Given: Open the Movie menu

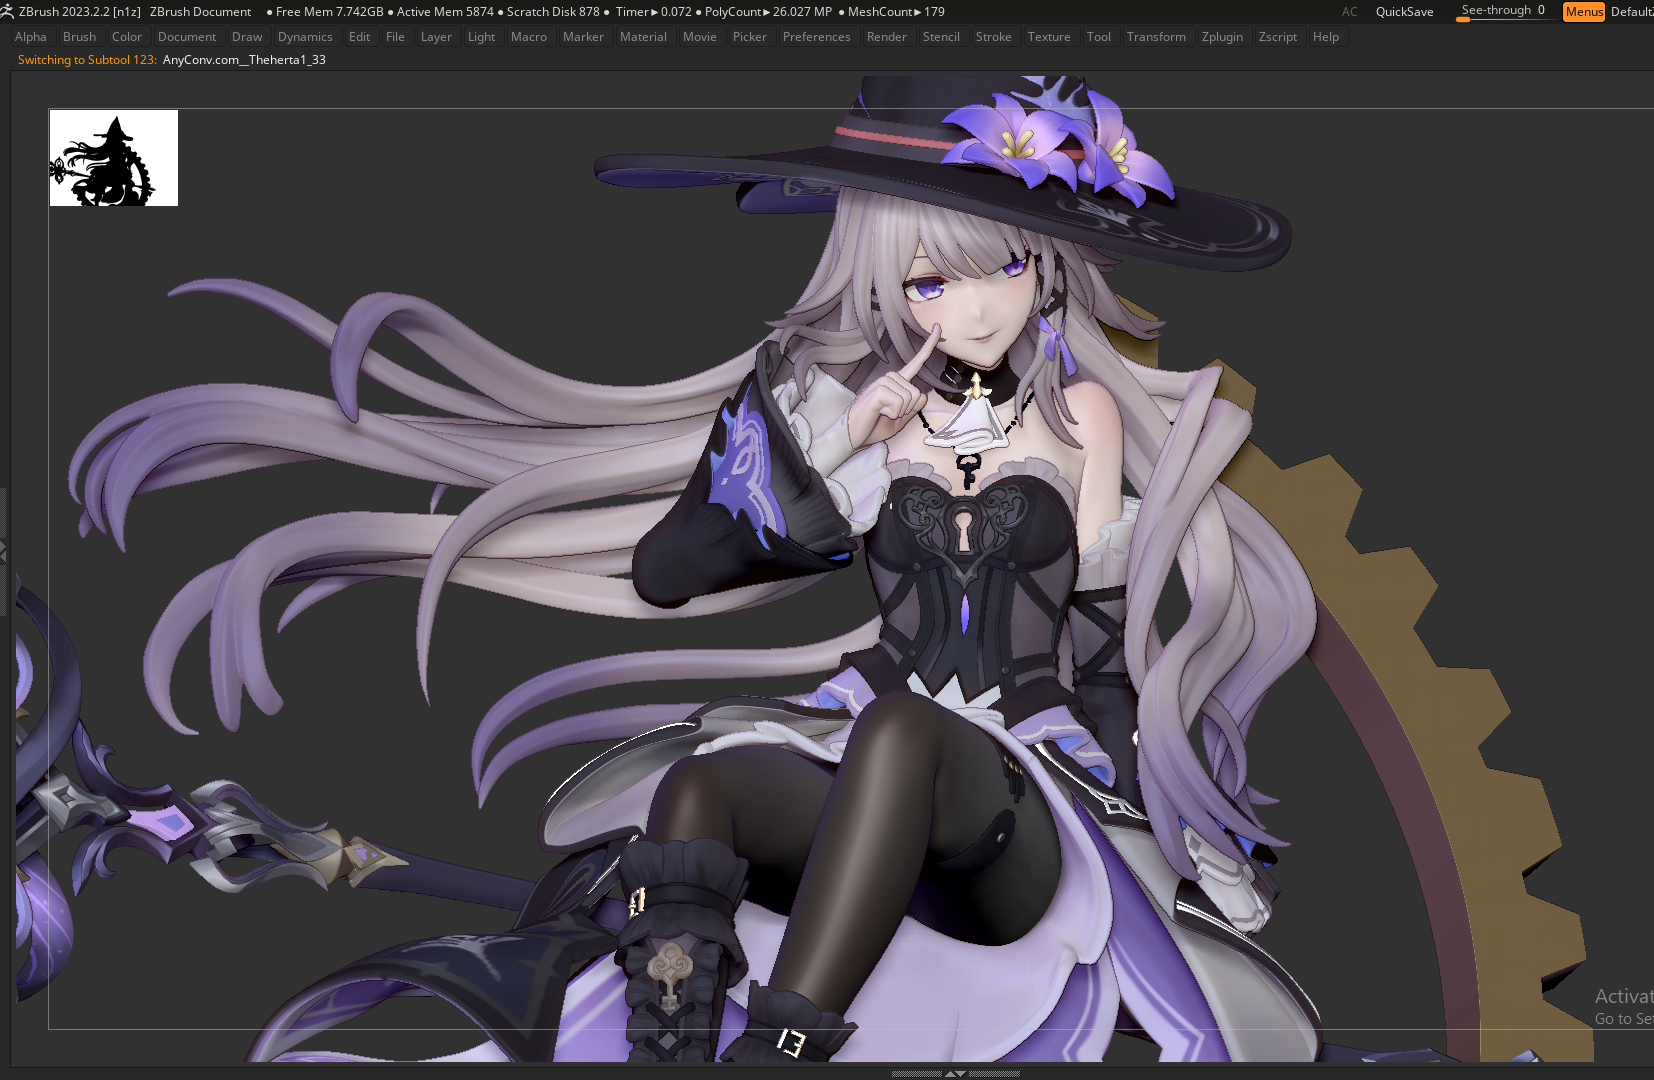Looking at the screenshot, I should point(700,37).
